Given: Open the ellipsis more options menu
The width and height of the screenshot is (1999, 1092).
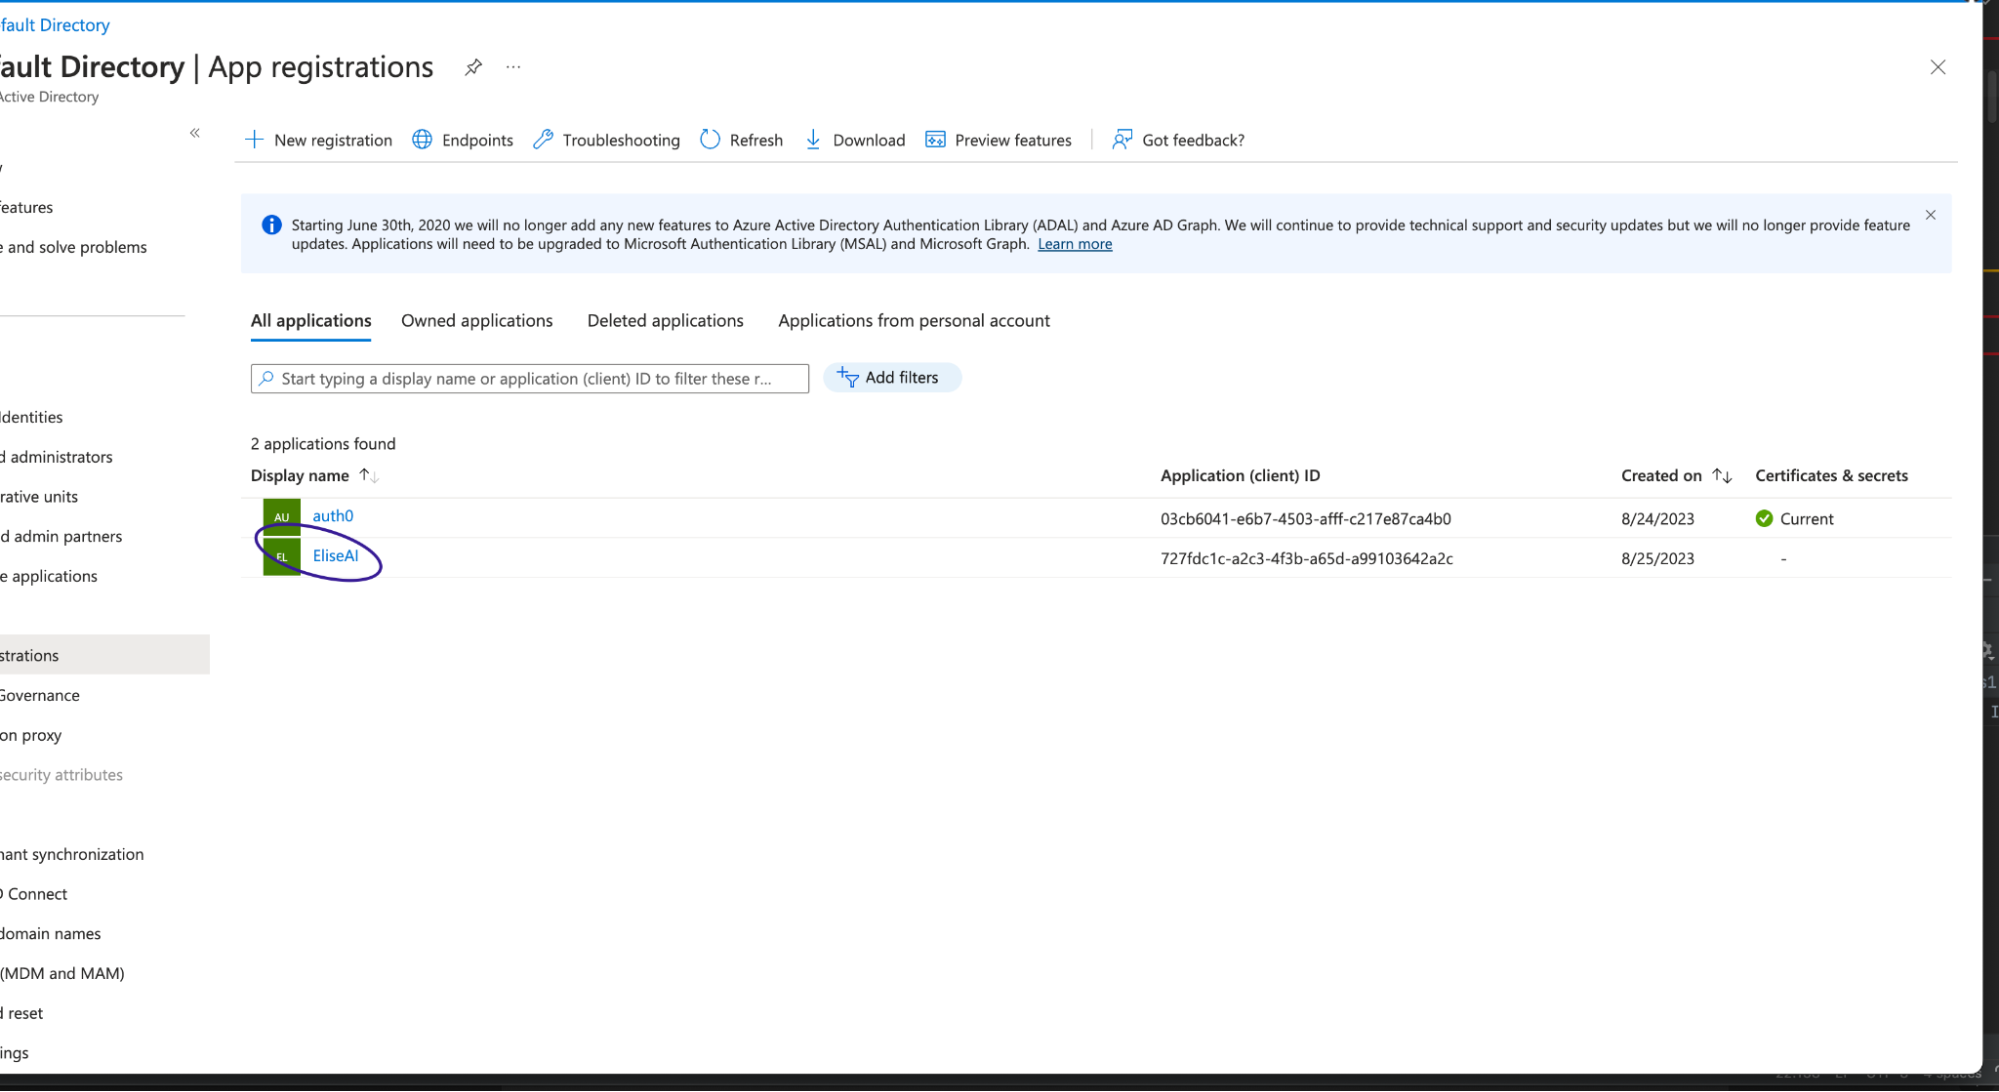Looking at the screenshot, I should pyautogui.click(x=513, y=67).
